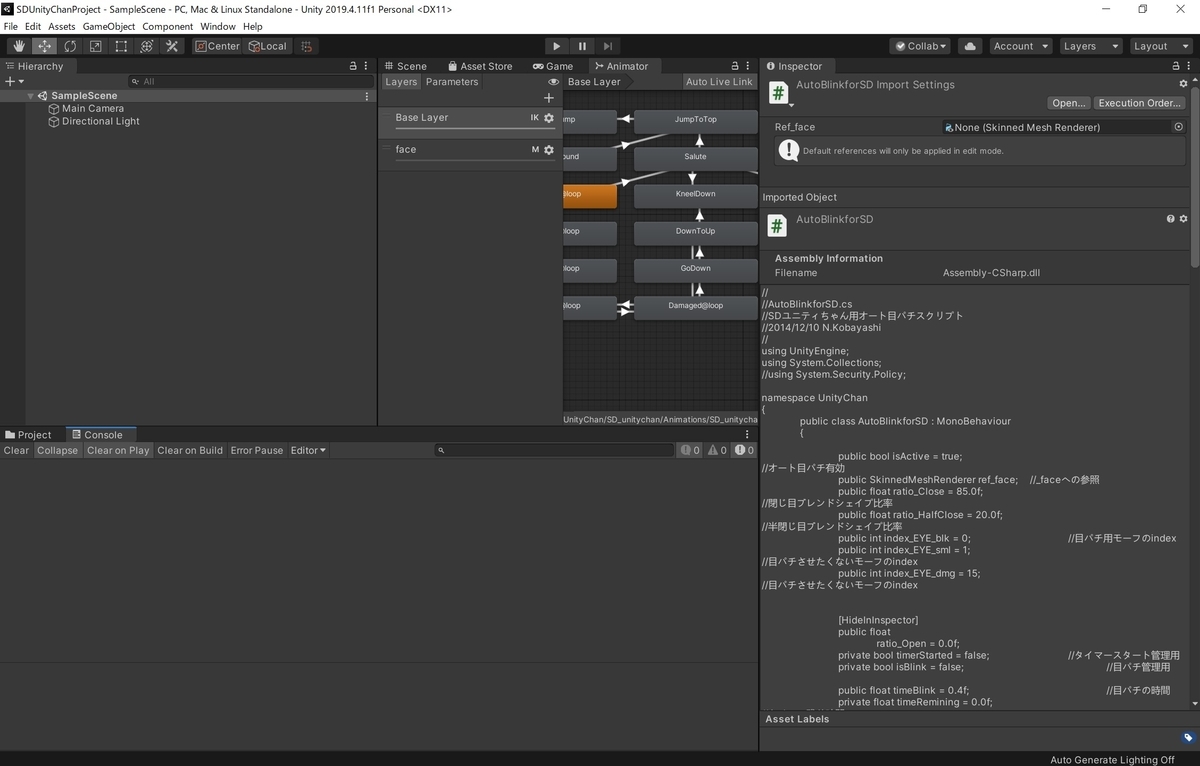
Task: Toggle Local handle rotation
Action: tap(267, 46)
